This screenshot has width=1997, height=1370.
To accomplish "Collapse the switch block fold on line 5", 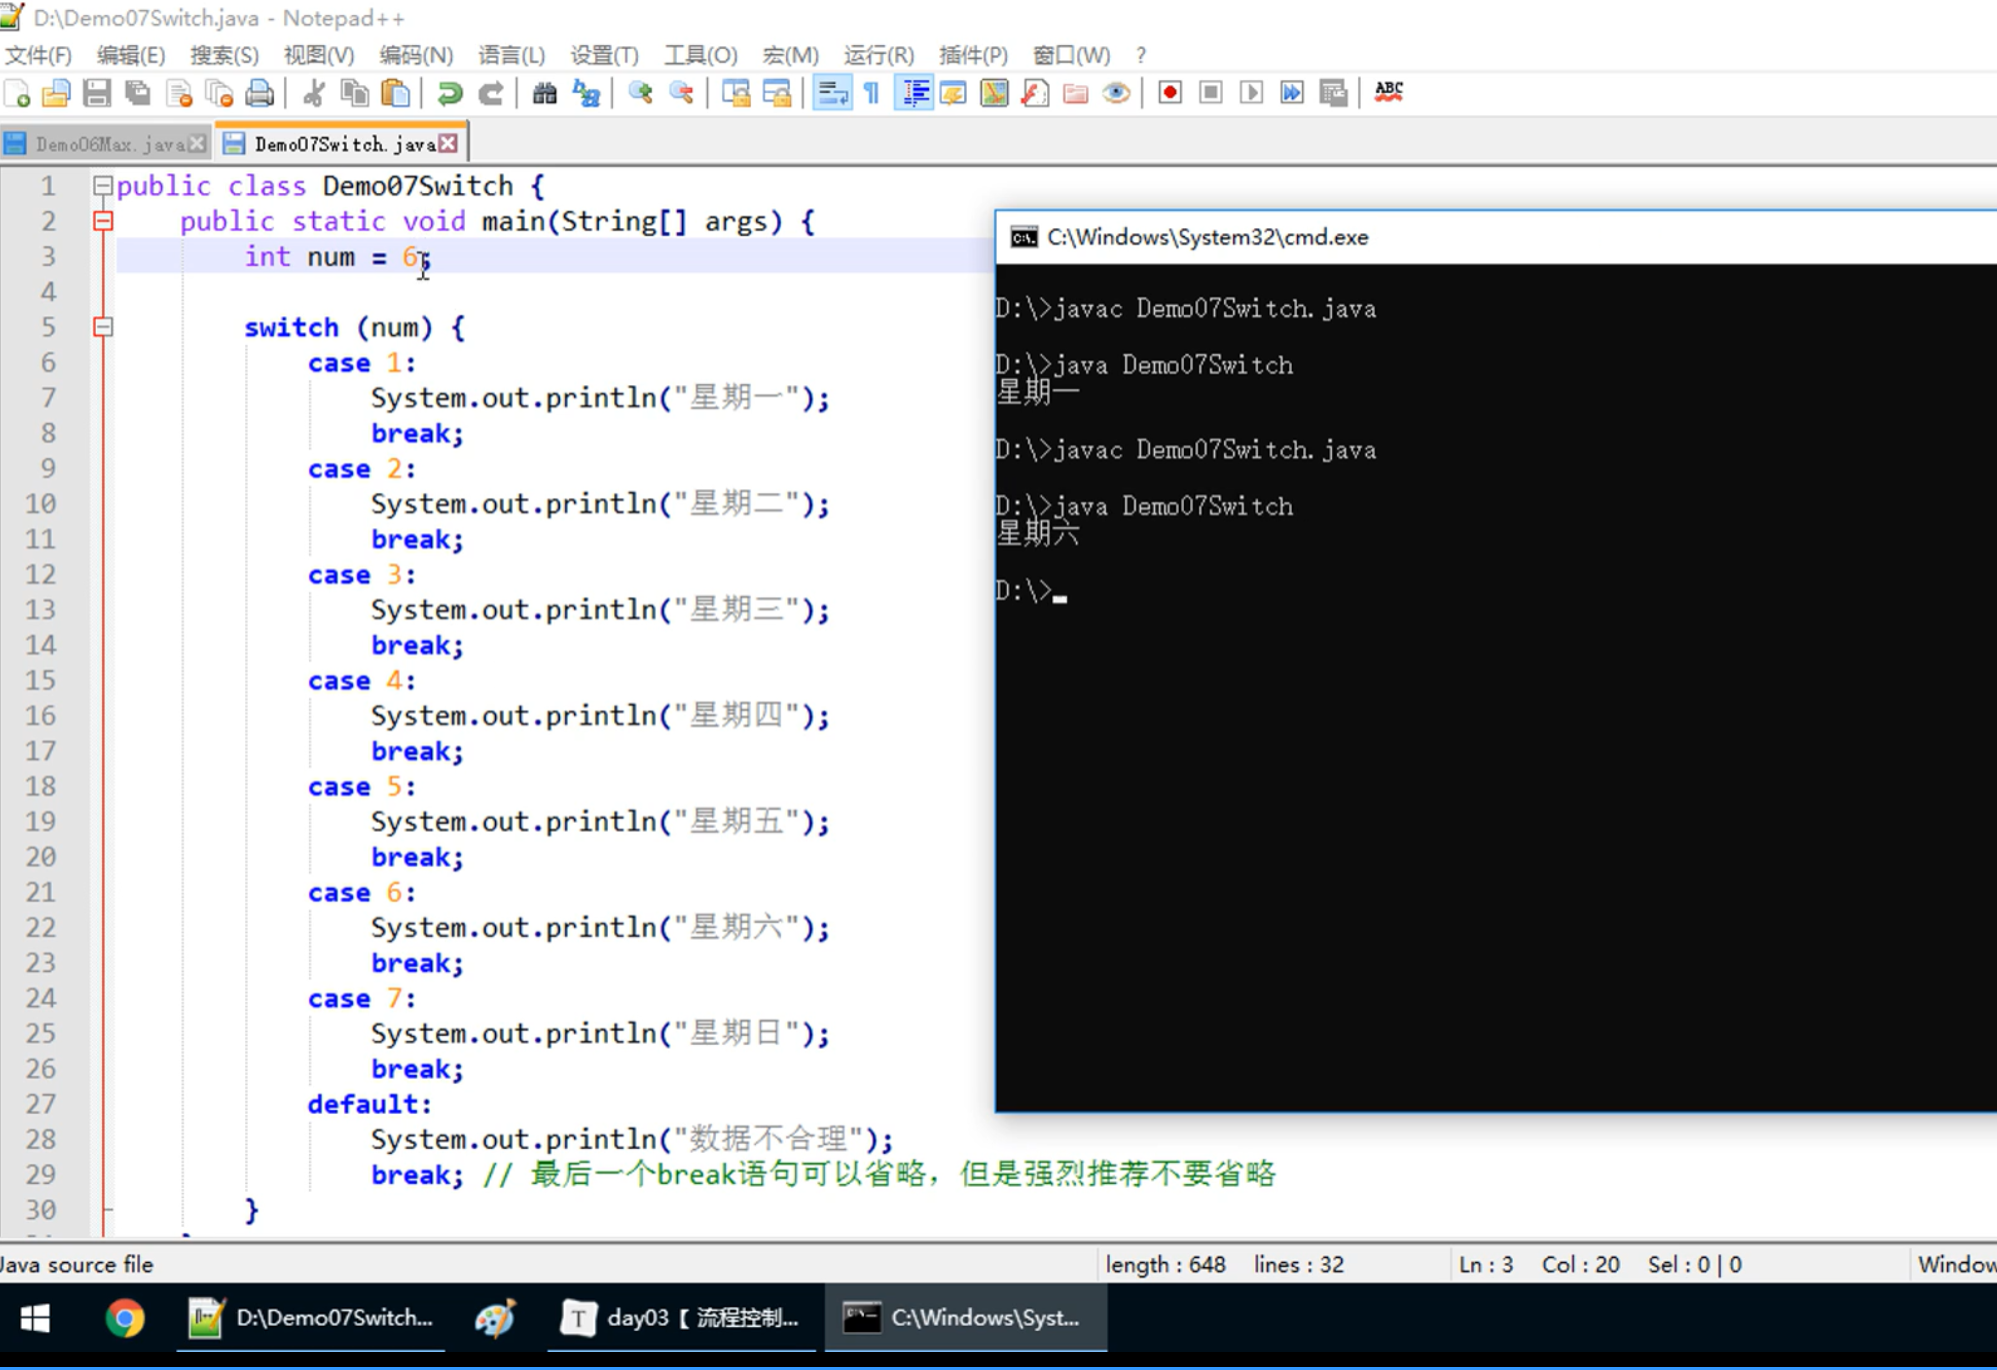I will click(102, 327).
